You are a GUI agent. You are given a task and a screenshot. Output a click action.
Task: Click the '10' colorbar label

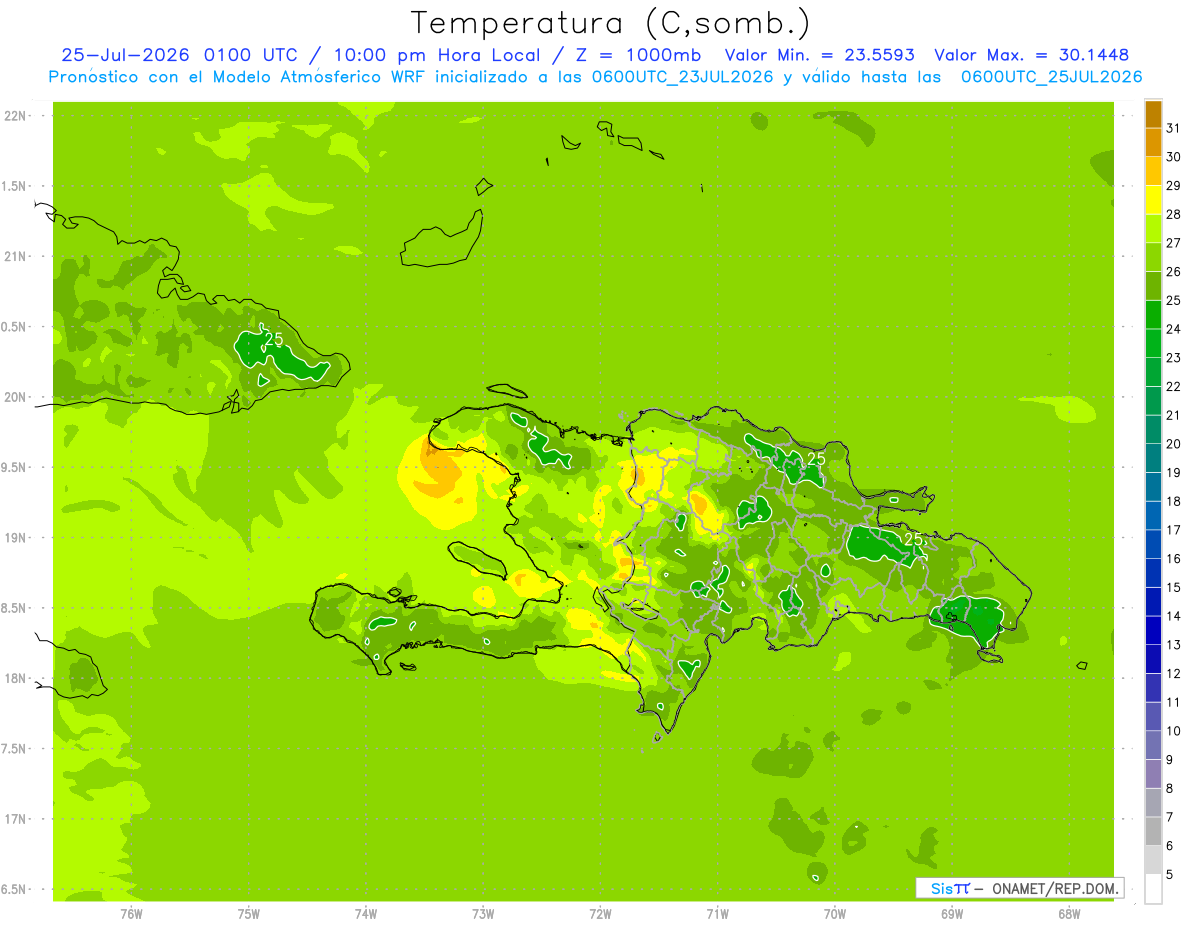point(1174,731)
